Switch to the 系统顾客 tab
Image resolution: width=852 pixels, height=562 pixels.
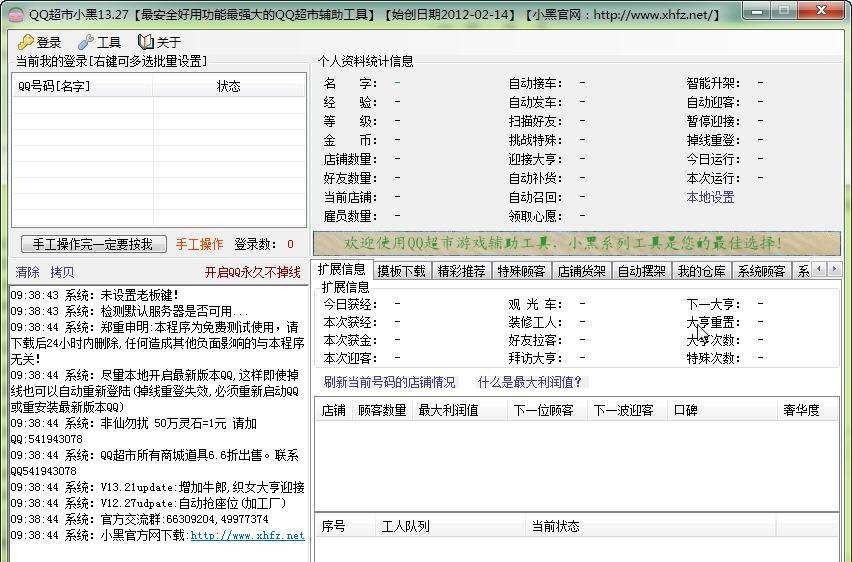(x=761, y=271)
